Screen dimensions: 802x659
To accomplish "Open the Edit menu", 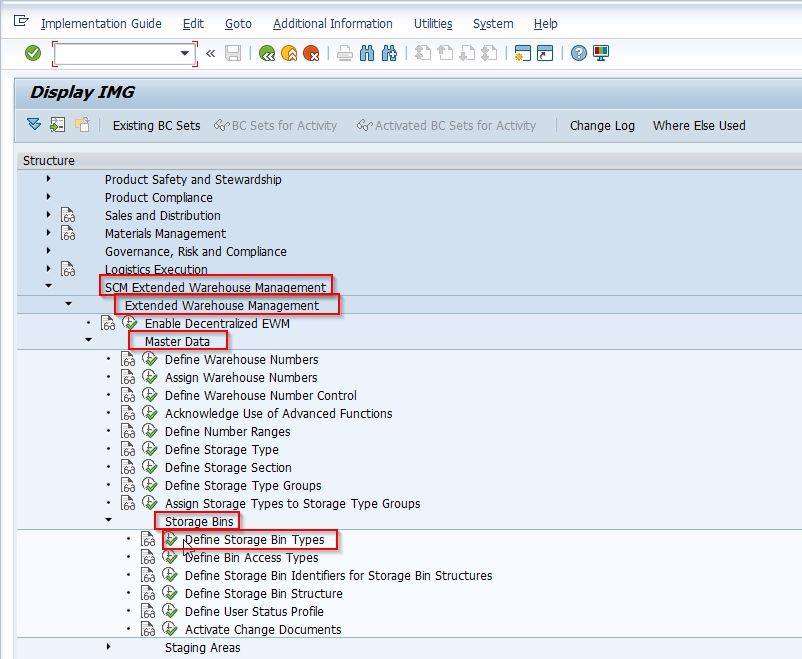I will pos(193,24).
